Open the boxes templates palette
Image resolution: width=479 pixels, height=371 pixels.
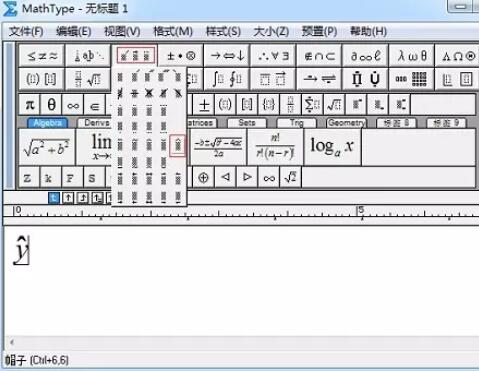point(458,79)
